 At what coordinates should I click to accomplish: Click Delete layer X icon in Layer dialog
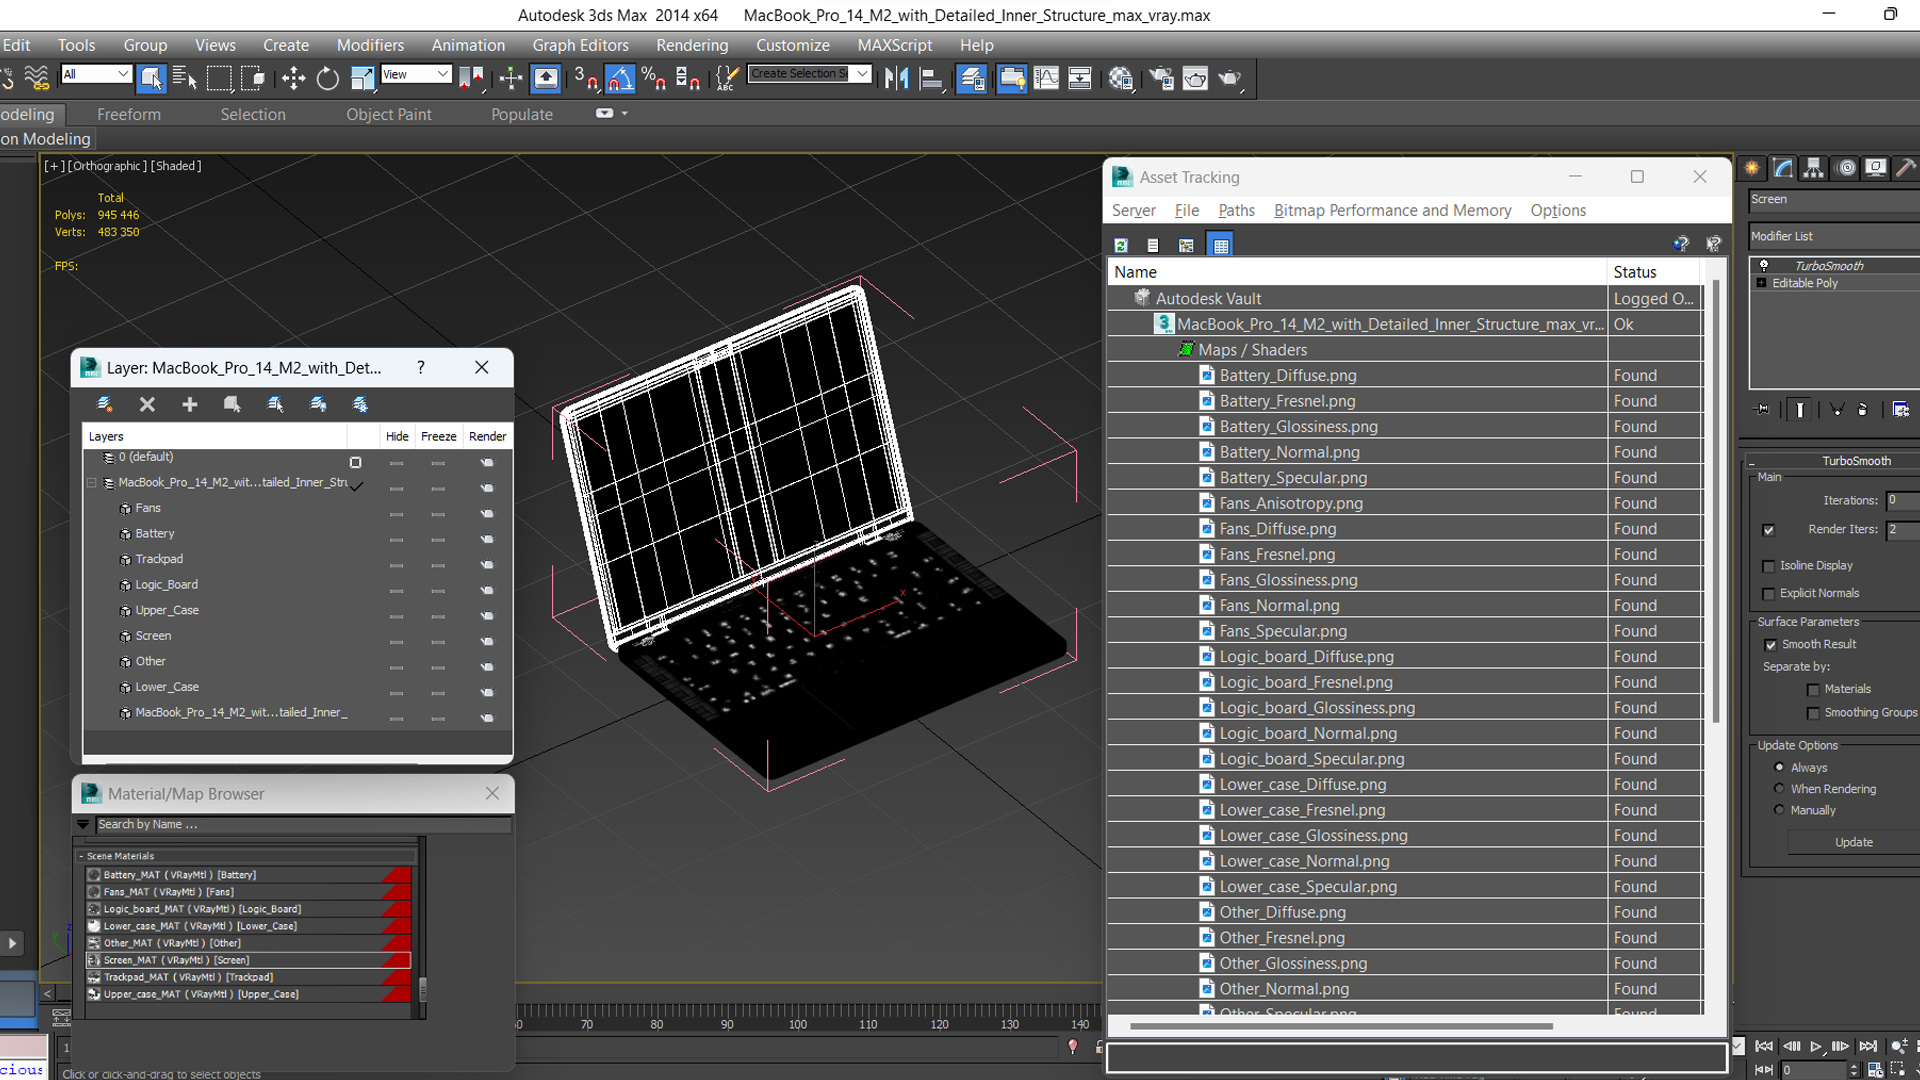(147, 404)
